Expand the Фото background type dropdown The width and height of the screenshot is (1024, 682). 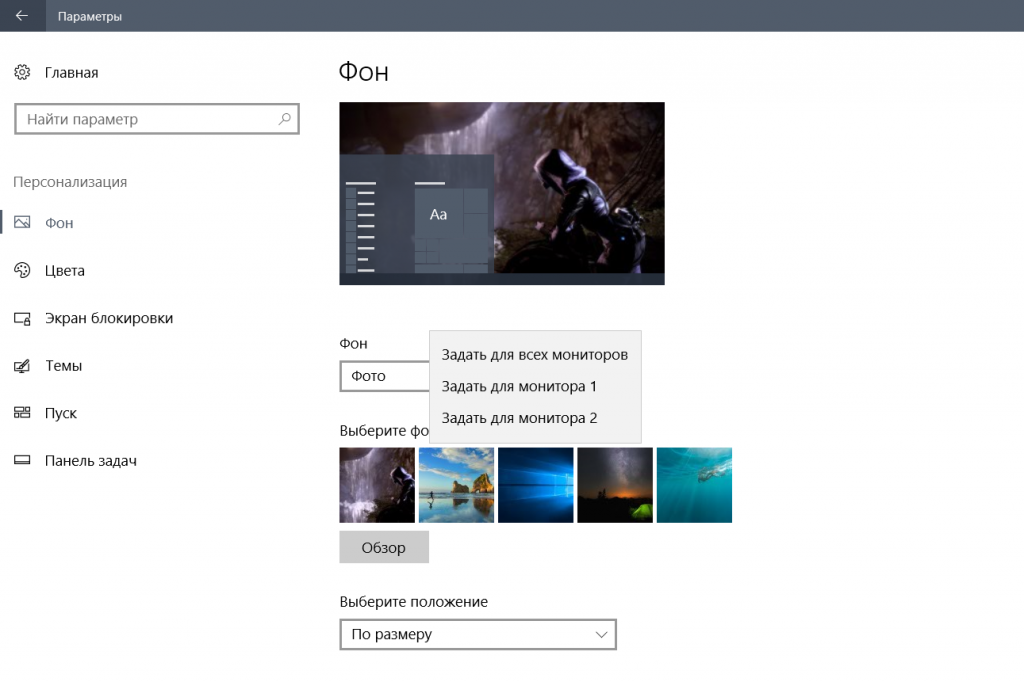point(385,376)
